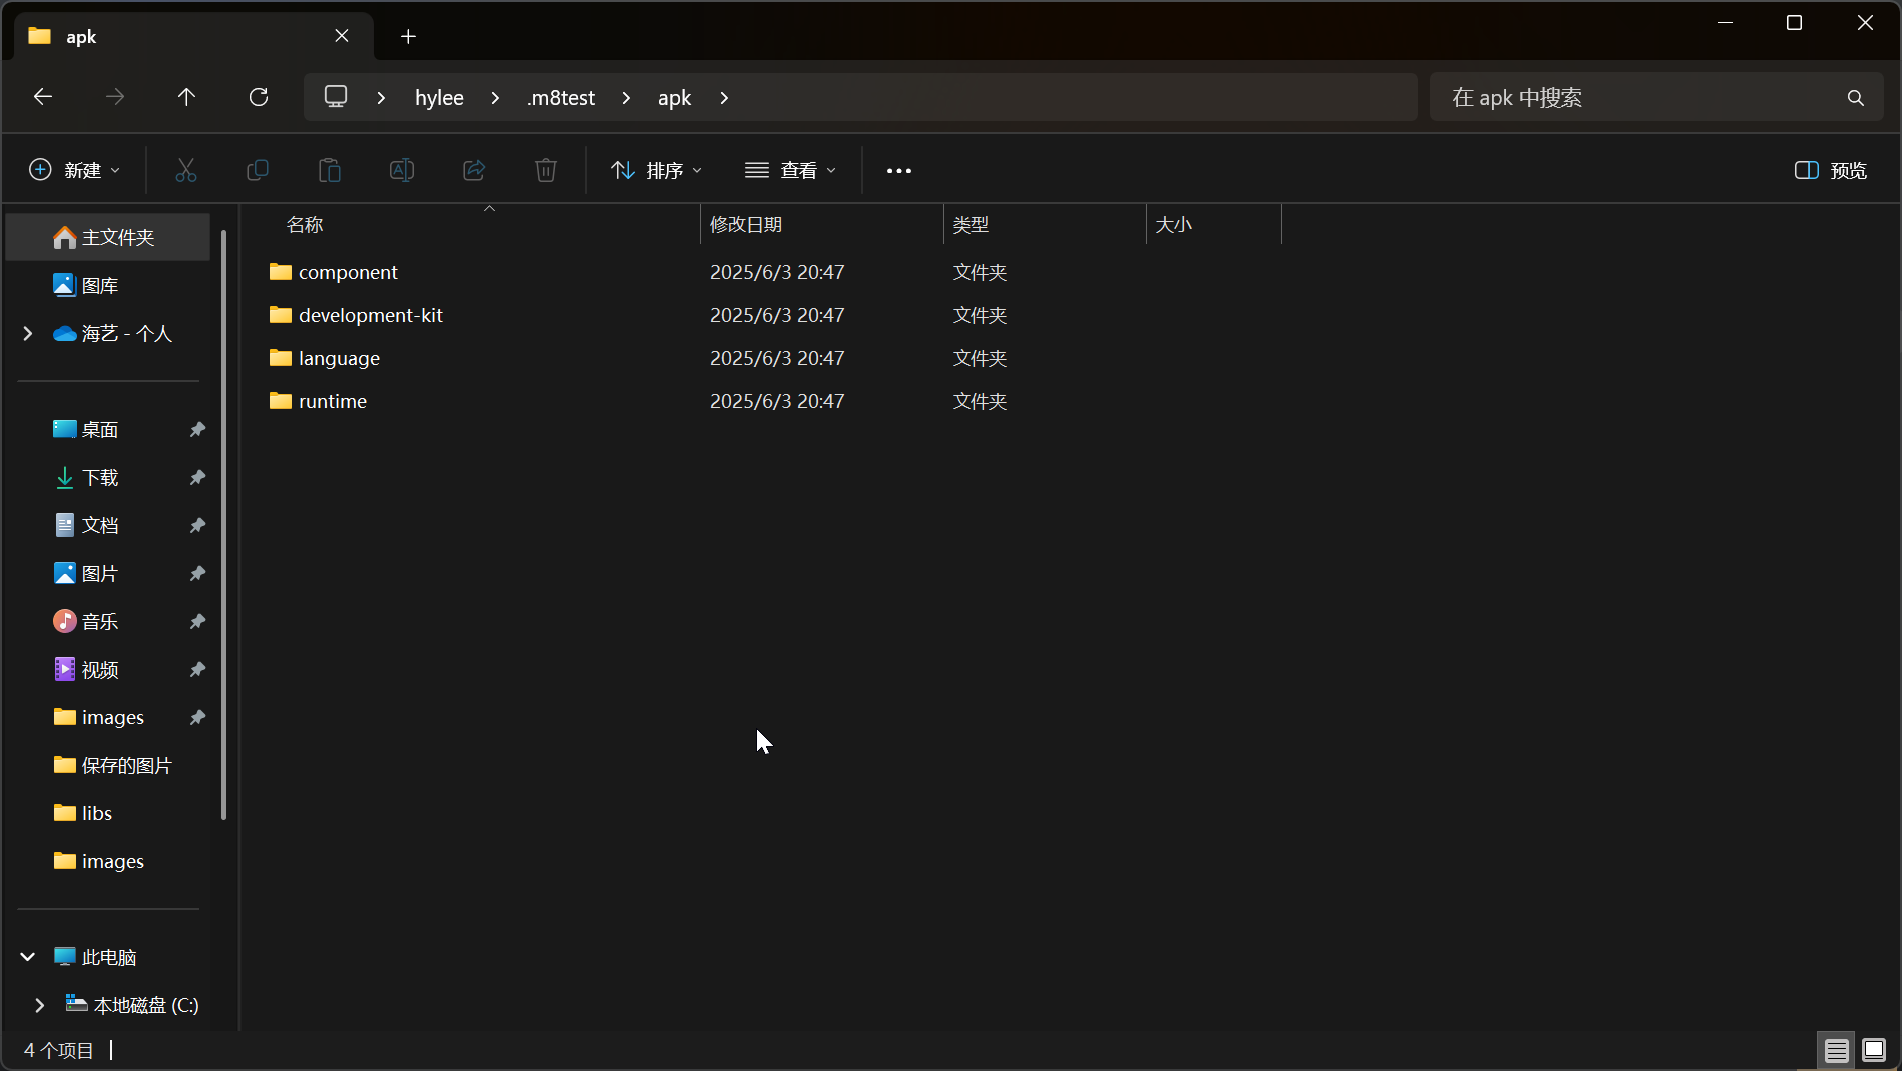
Task: Navigate to .m8test in the breadcrumb
Action: coord(561,98)
